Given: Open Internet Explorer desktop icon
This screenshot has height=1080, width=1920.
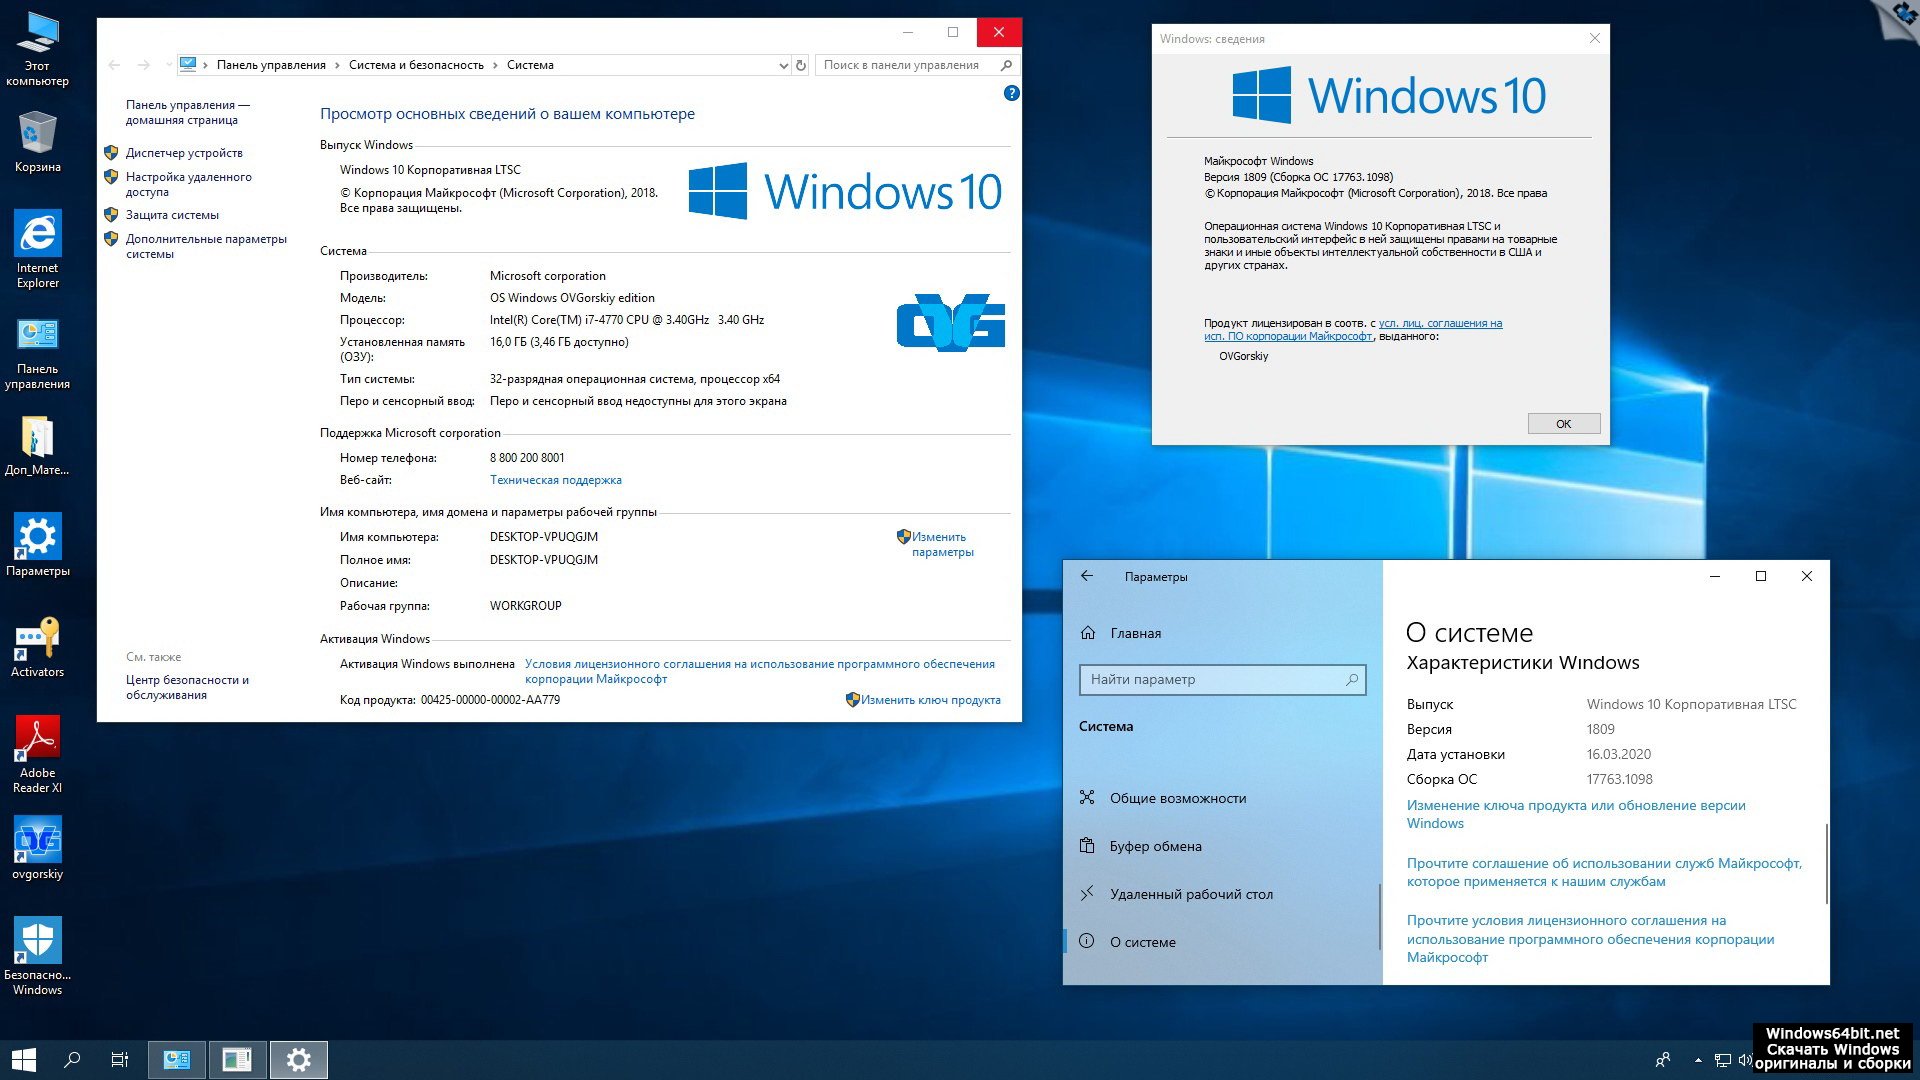Looking at the screenshot, I should pyautogui.click(x=37, y=235).
